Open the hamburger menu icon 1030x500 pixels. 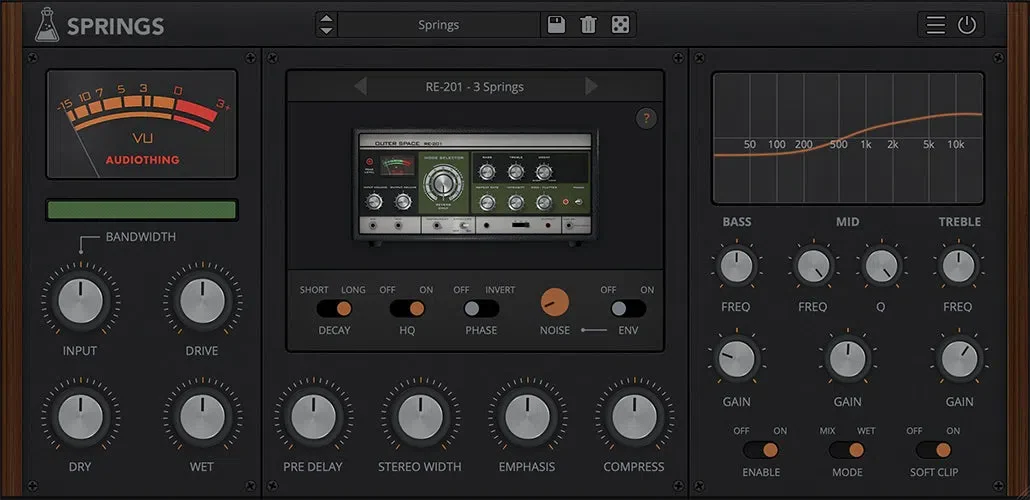(x=936, y=25)
